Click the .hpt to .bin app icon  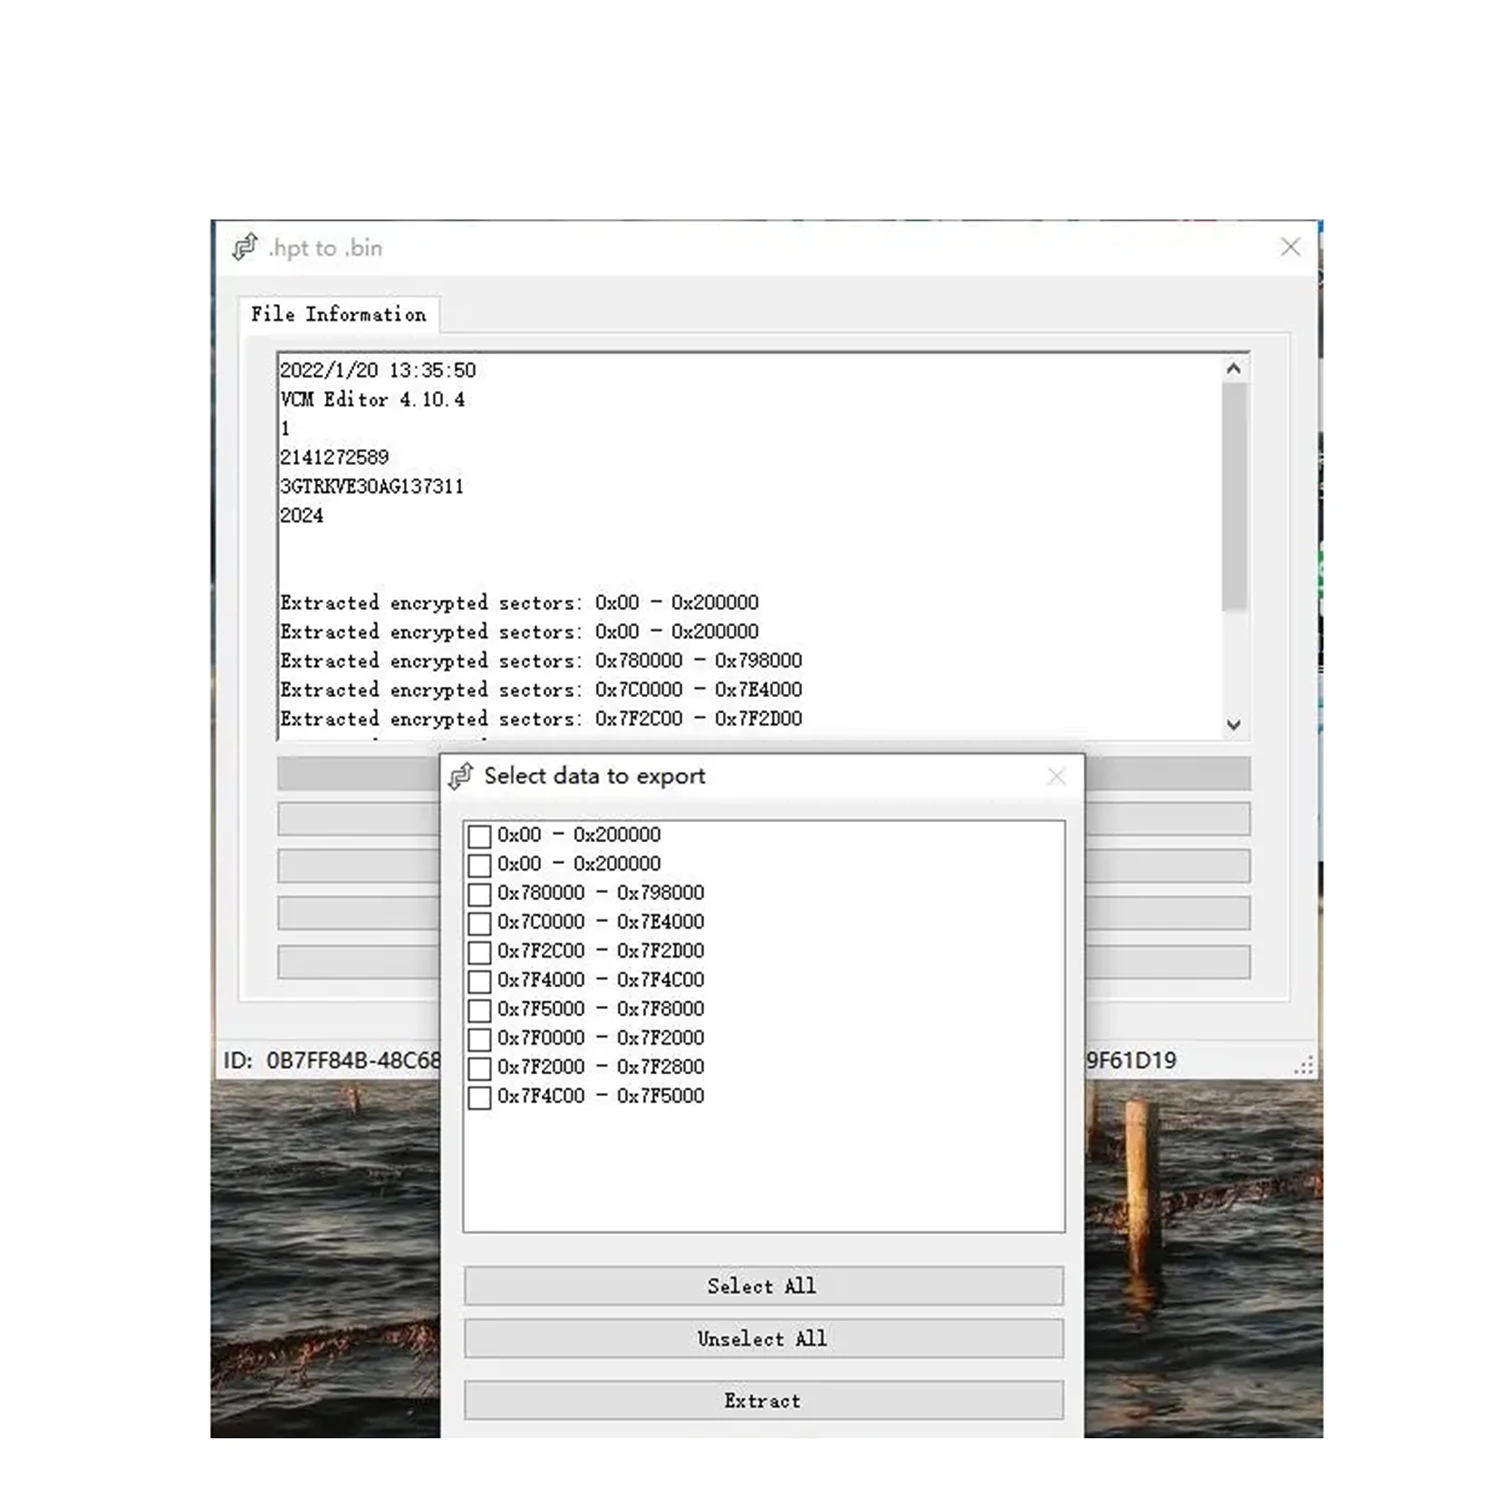pos(245,247)
